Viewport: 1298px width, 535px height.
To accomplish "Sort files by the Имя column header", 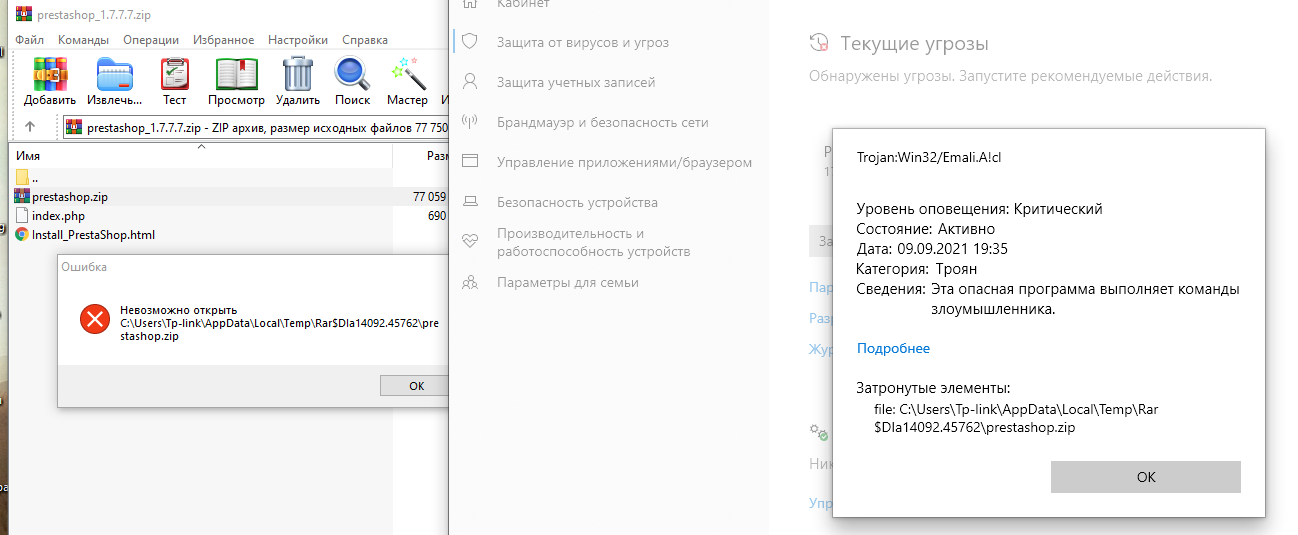I will coord(200,156).
